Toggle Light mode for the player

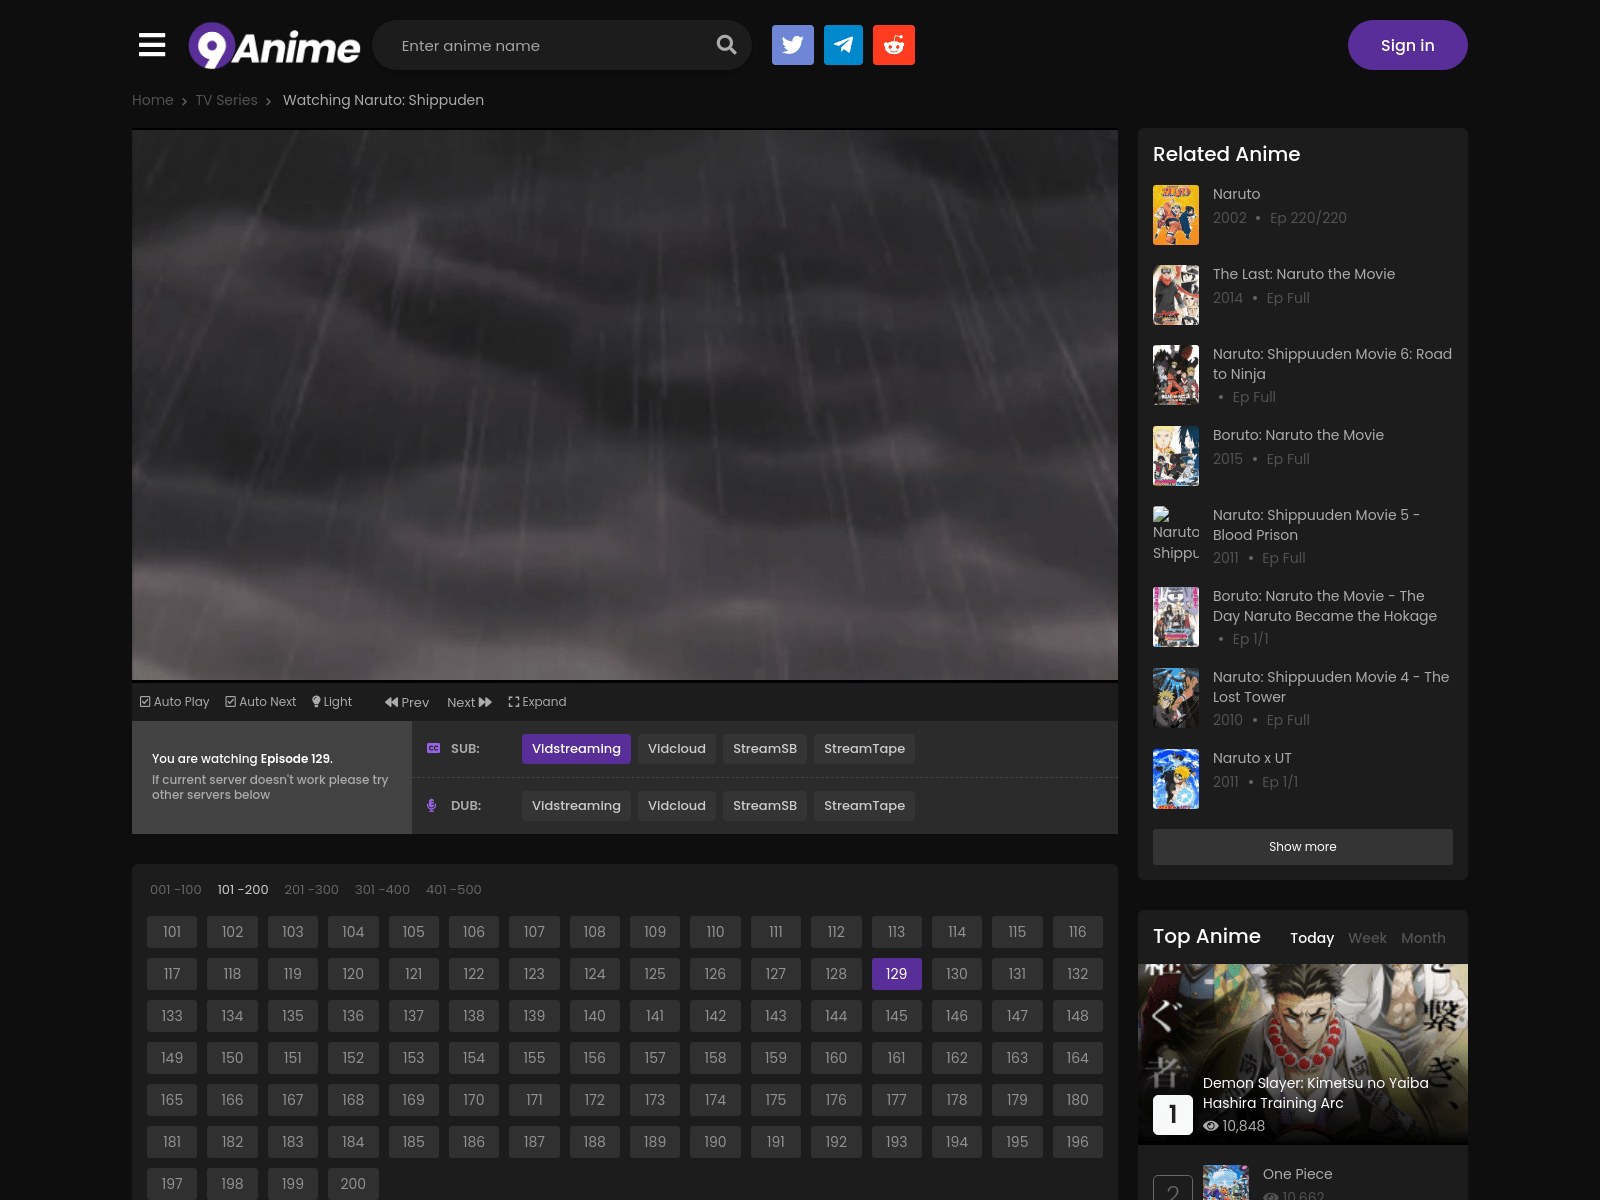(x=332, y=702)
